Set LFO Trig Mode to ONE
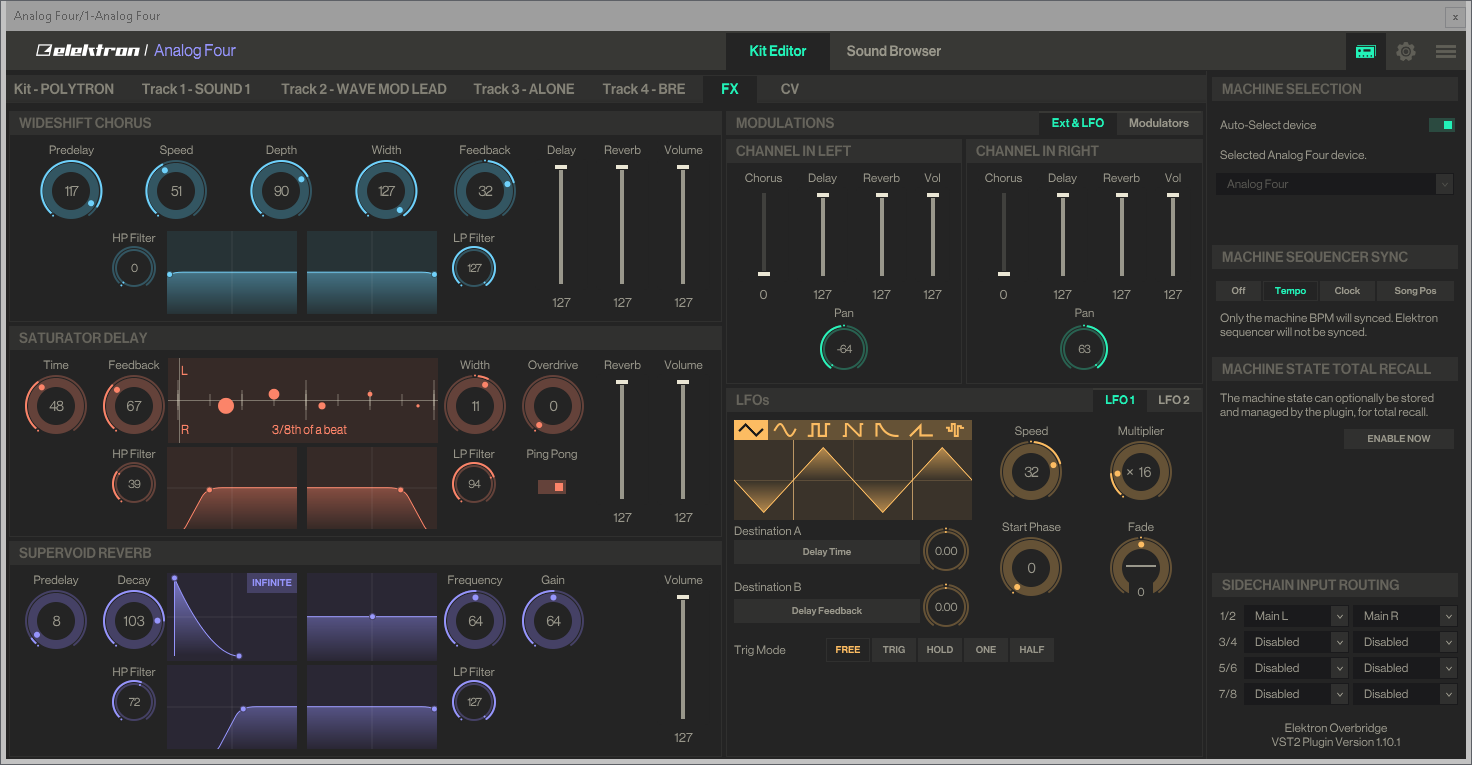The image size is (1472, 765). [x=986, y=650]
